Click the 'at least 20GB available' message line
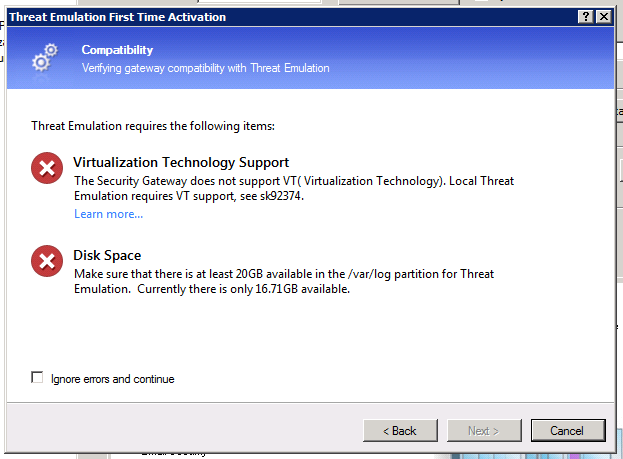This screenshot has width=623, height=459. pos(284,274)
